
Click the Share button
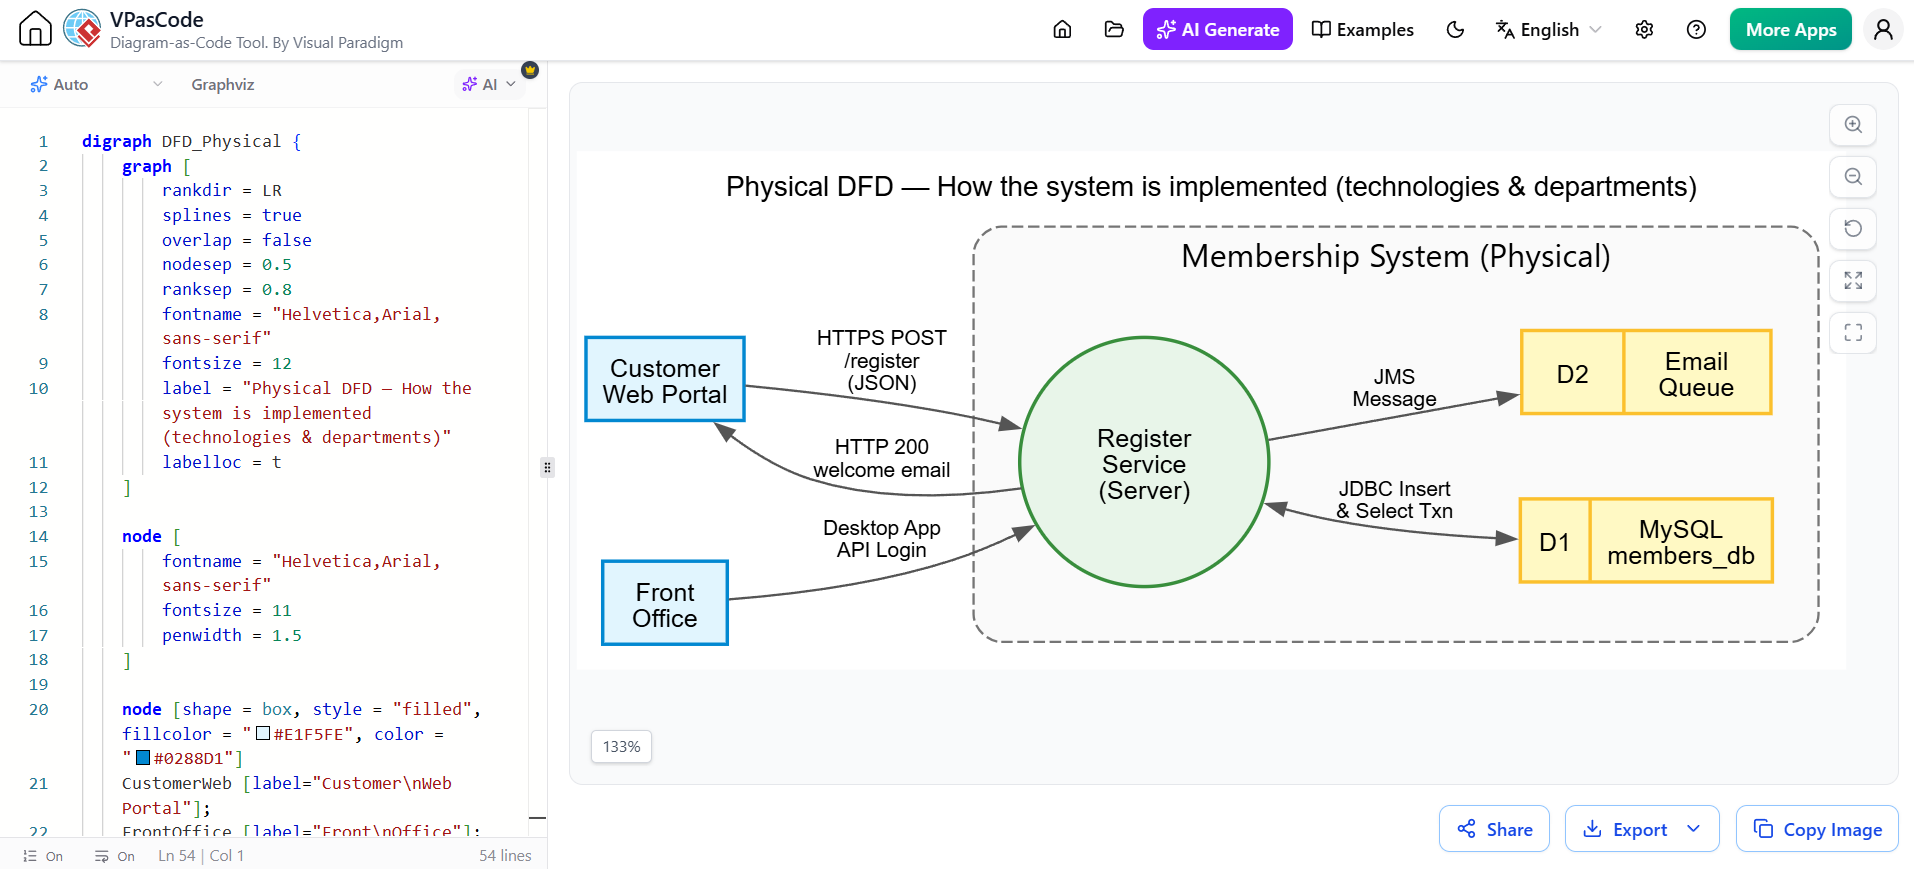coord(1494,829)
